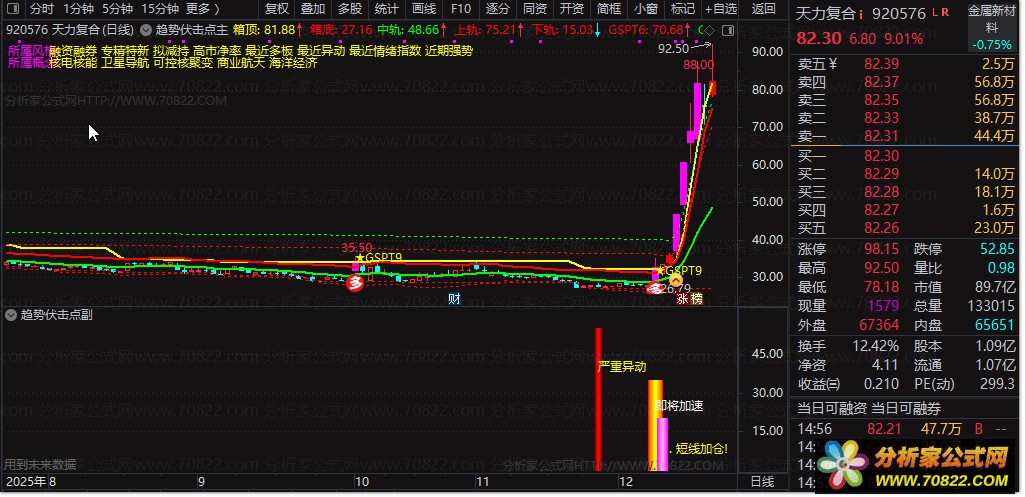Screen dimensions: 1025x497
Task: Click the red 多 signal icon near October
Action: click(355, 283)
